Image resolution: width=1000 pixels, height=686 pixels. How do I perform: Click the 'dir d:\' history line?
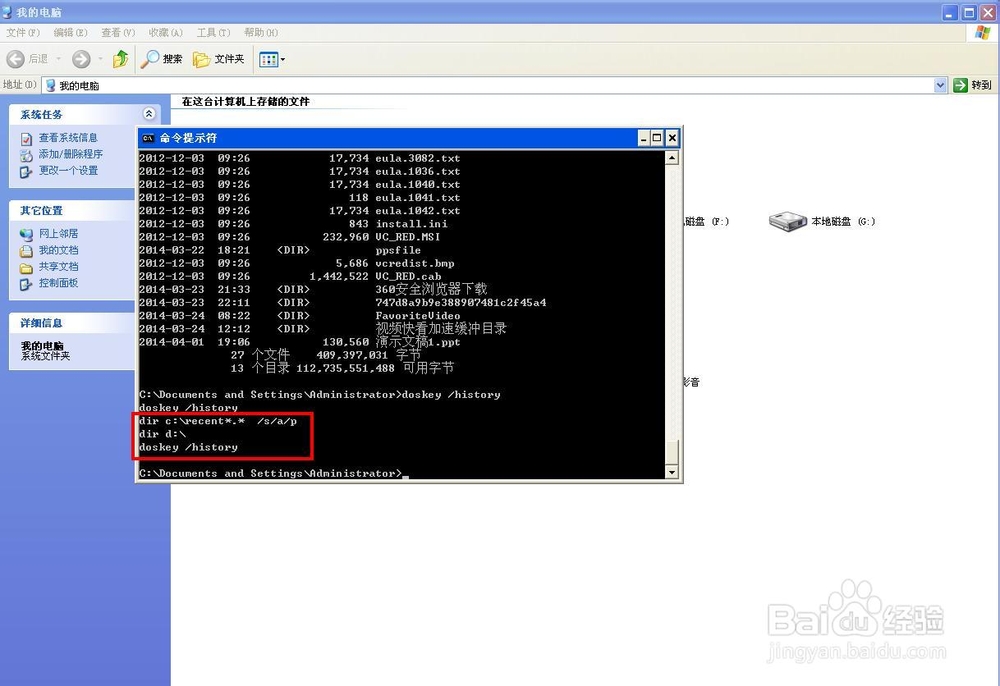pyautogui.click(x=163, y=434)
